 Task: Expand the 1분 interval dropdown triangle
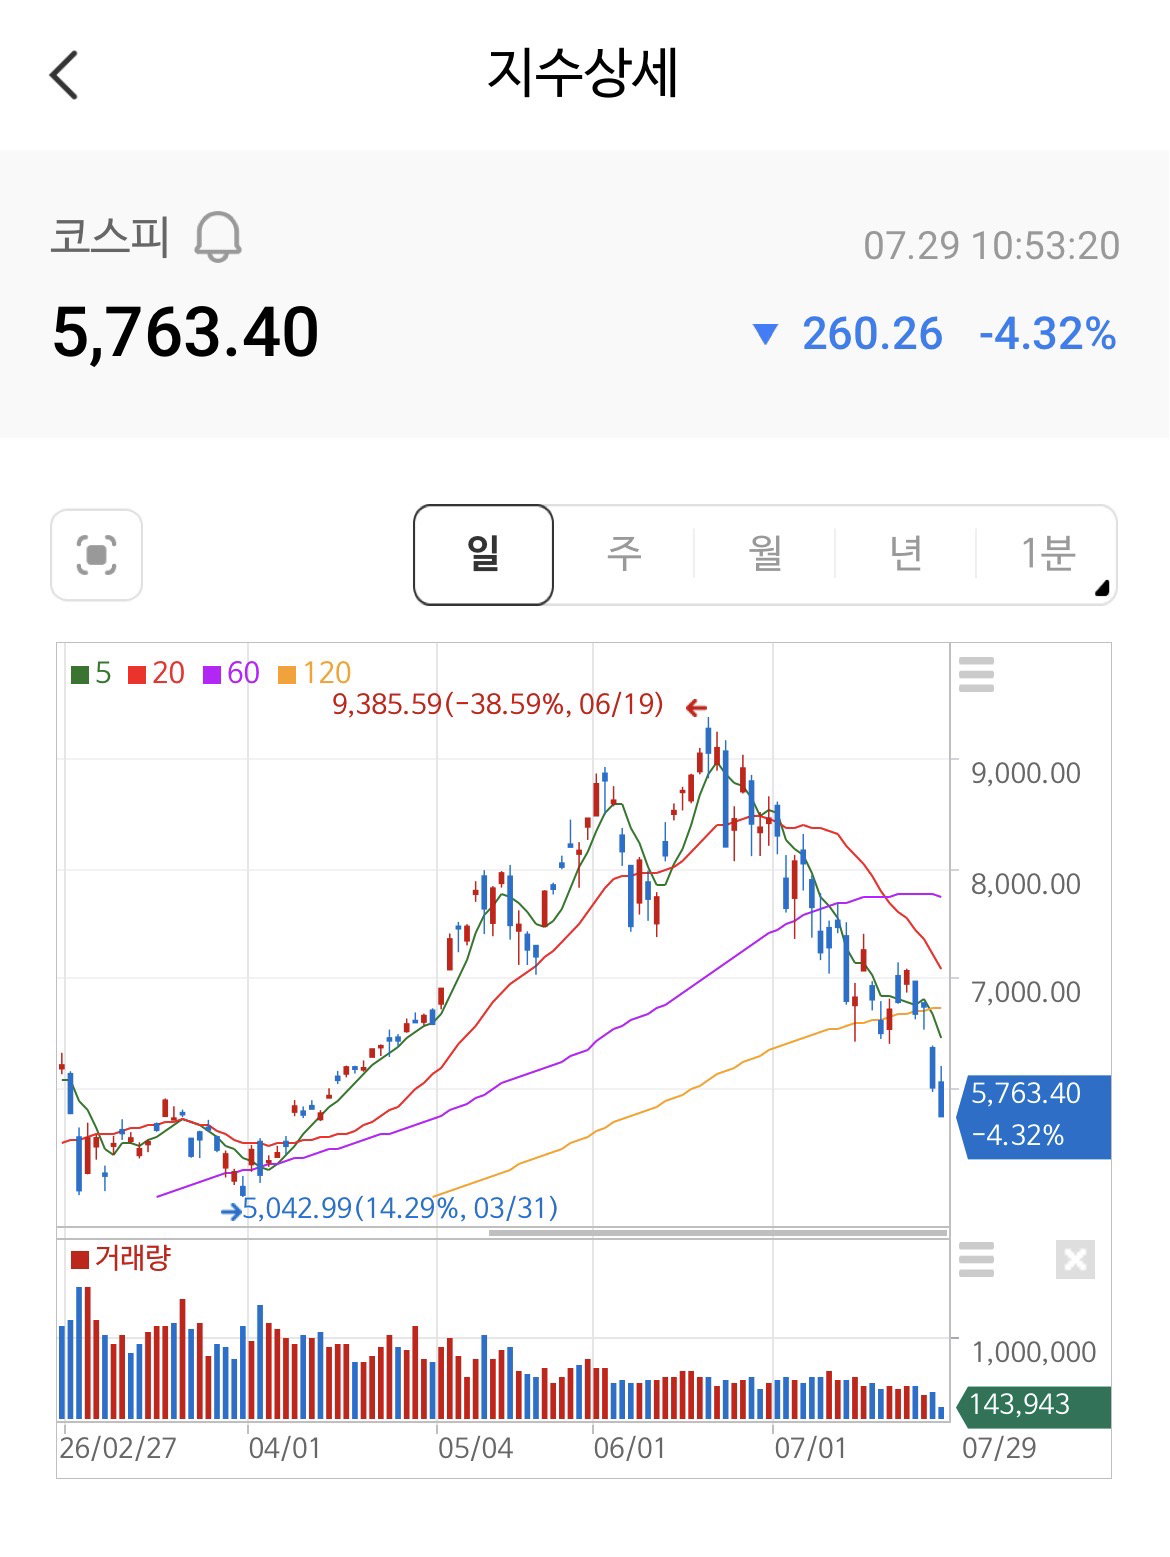(x=1102, y=588)
